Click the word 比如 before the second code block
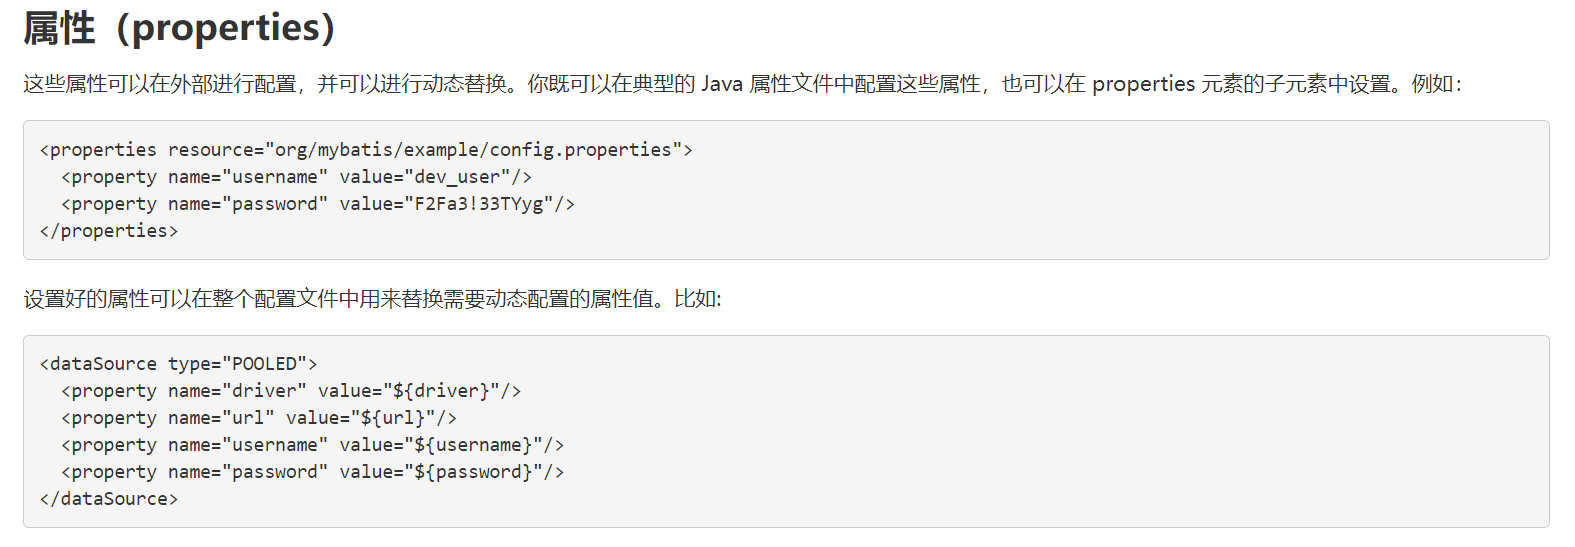Image resolution: width=1575 pixels, height=547 pixels. 693,299
